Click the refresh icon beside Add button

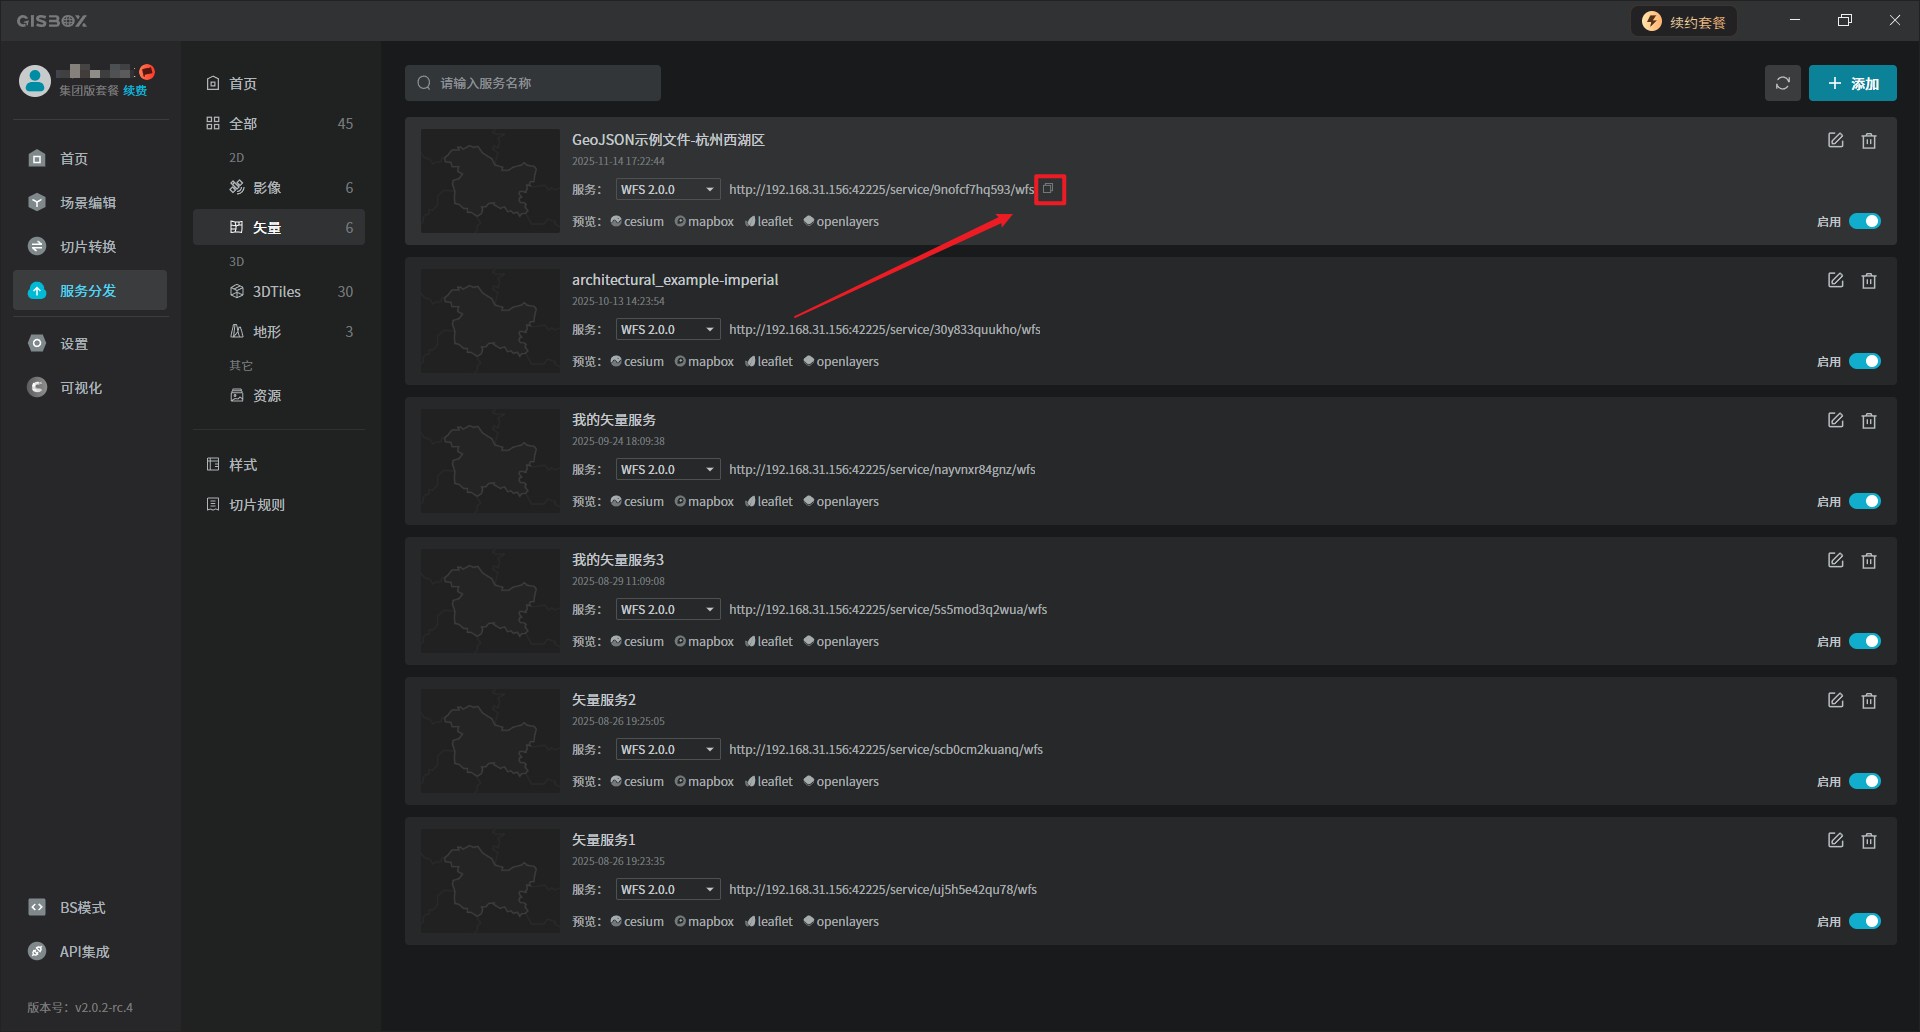pos(1782,83)
